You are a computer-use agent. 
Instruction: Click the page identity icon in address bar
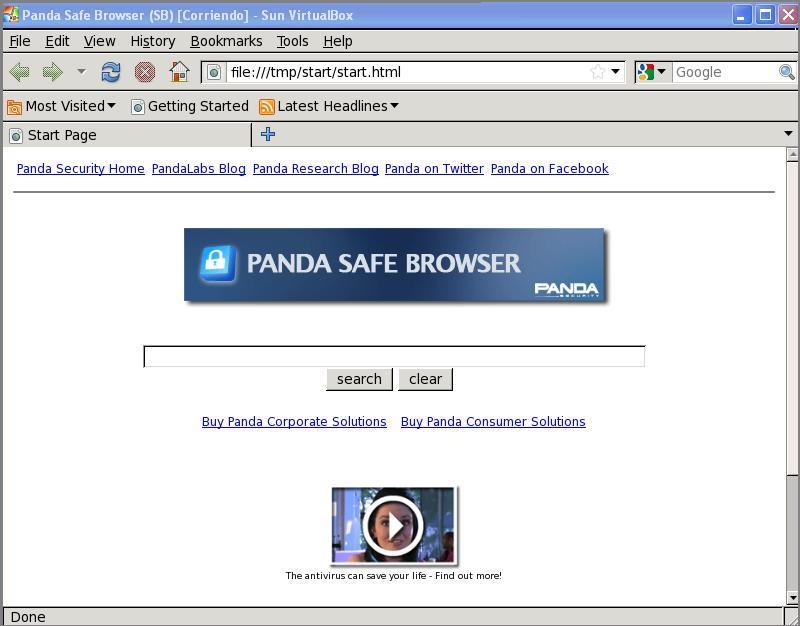[214, 72]
